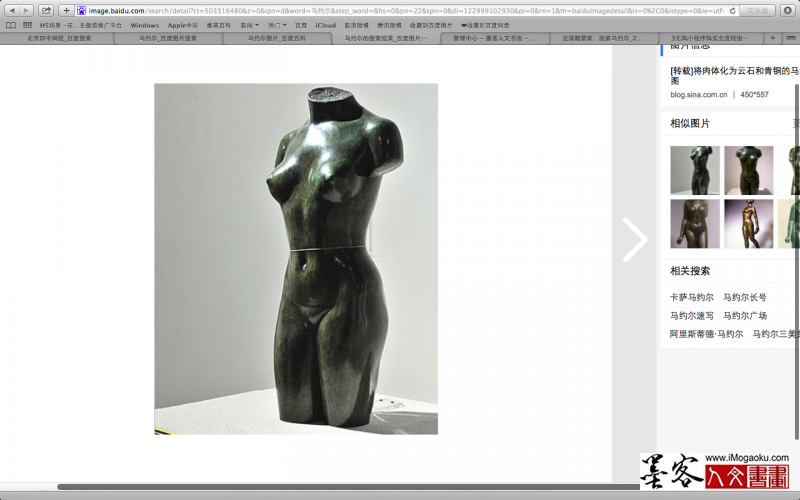Switch to the 3元购小程序 tab
The height and width of the screenshot is (500, 800).
[x=710, y=38]
